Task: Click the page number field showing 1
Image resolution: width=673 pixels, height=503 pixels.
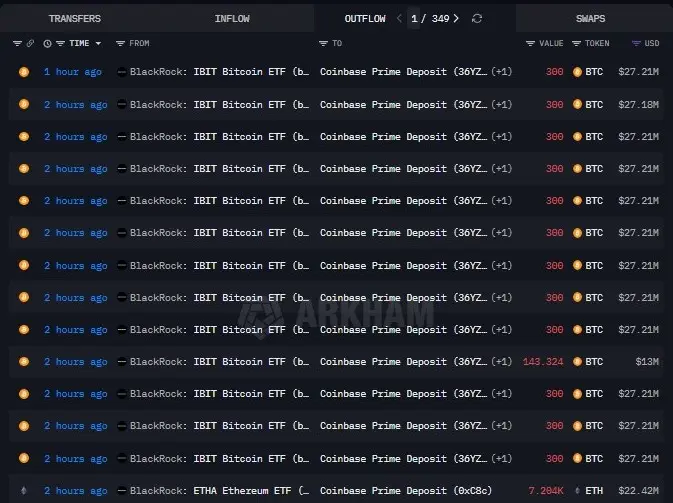Action: (x=414, y=18)
